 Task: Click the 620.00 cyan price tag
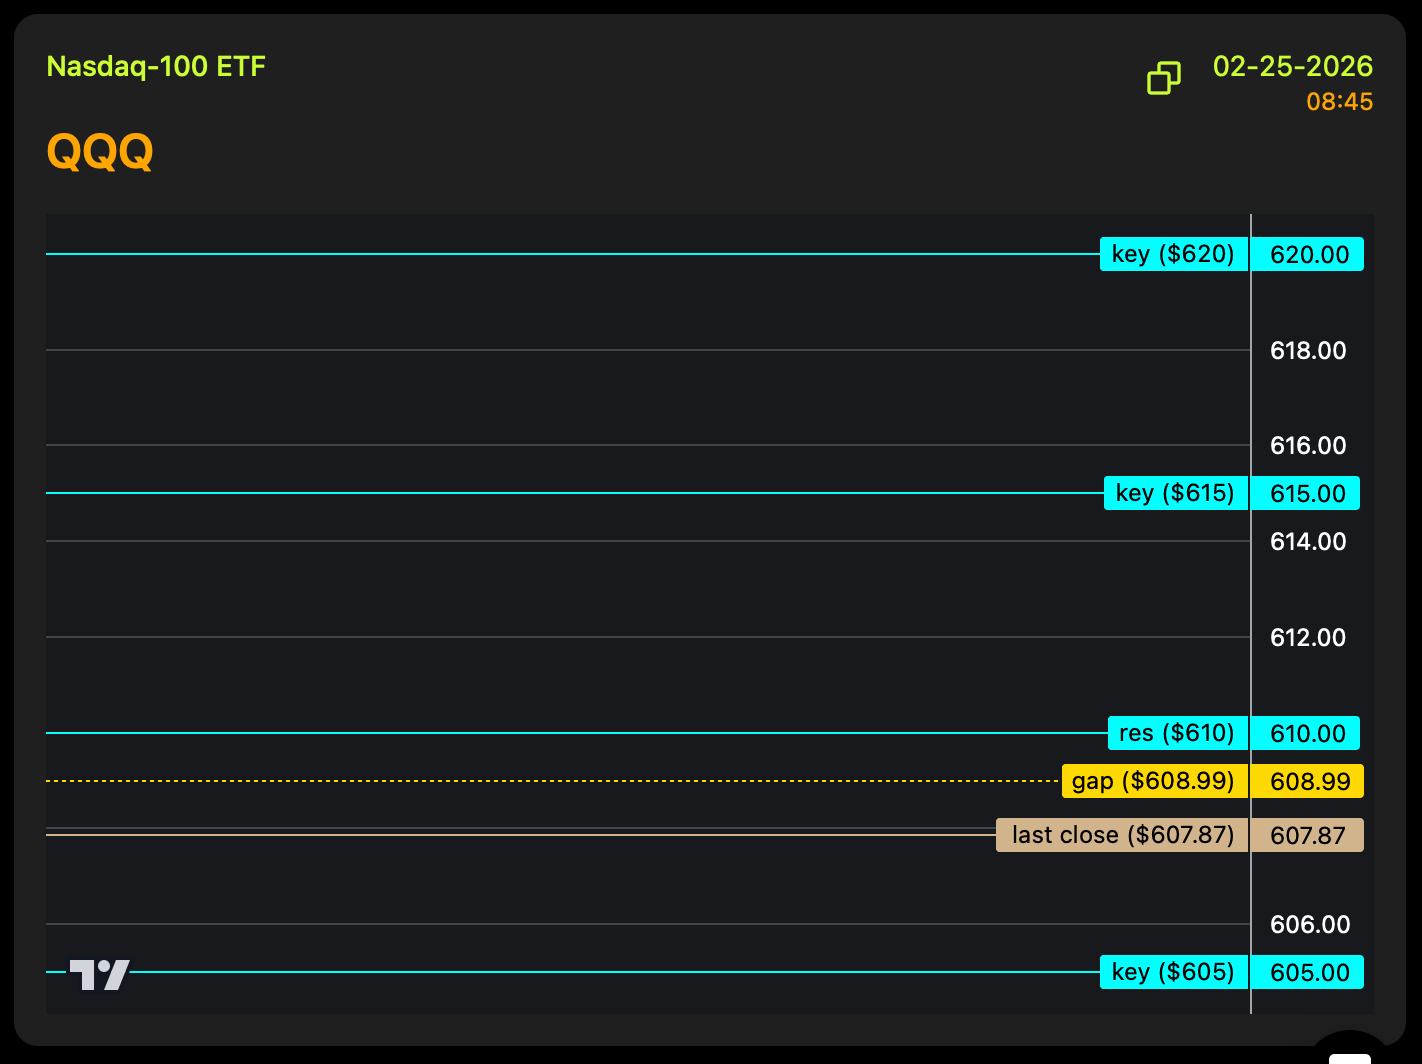click(x=1309, y=255)
